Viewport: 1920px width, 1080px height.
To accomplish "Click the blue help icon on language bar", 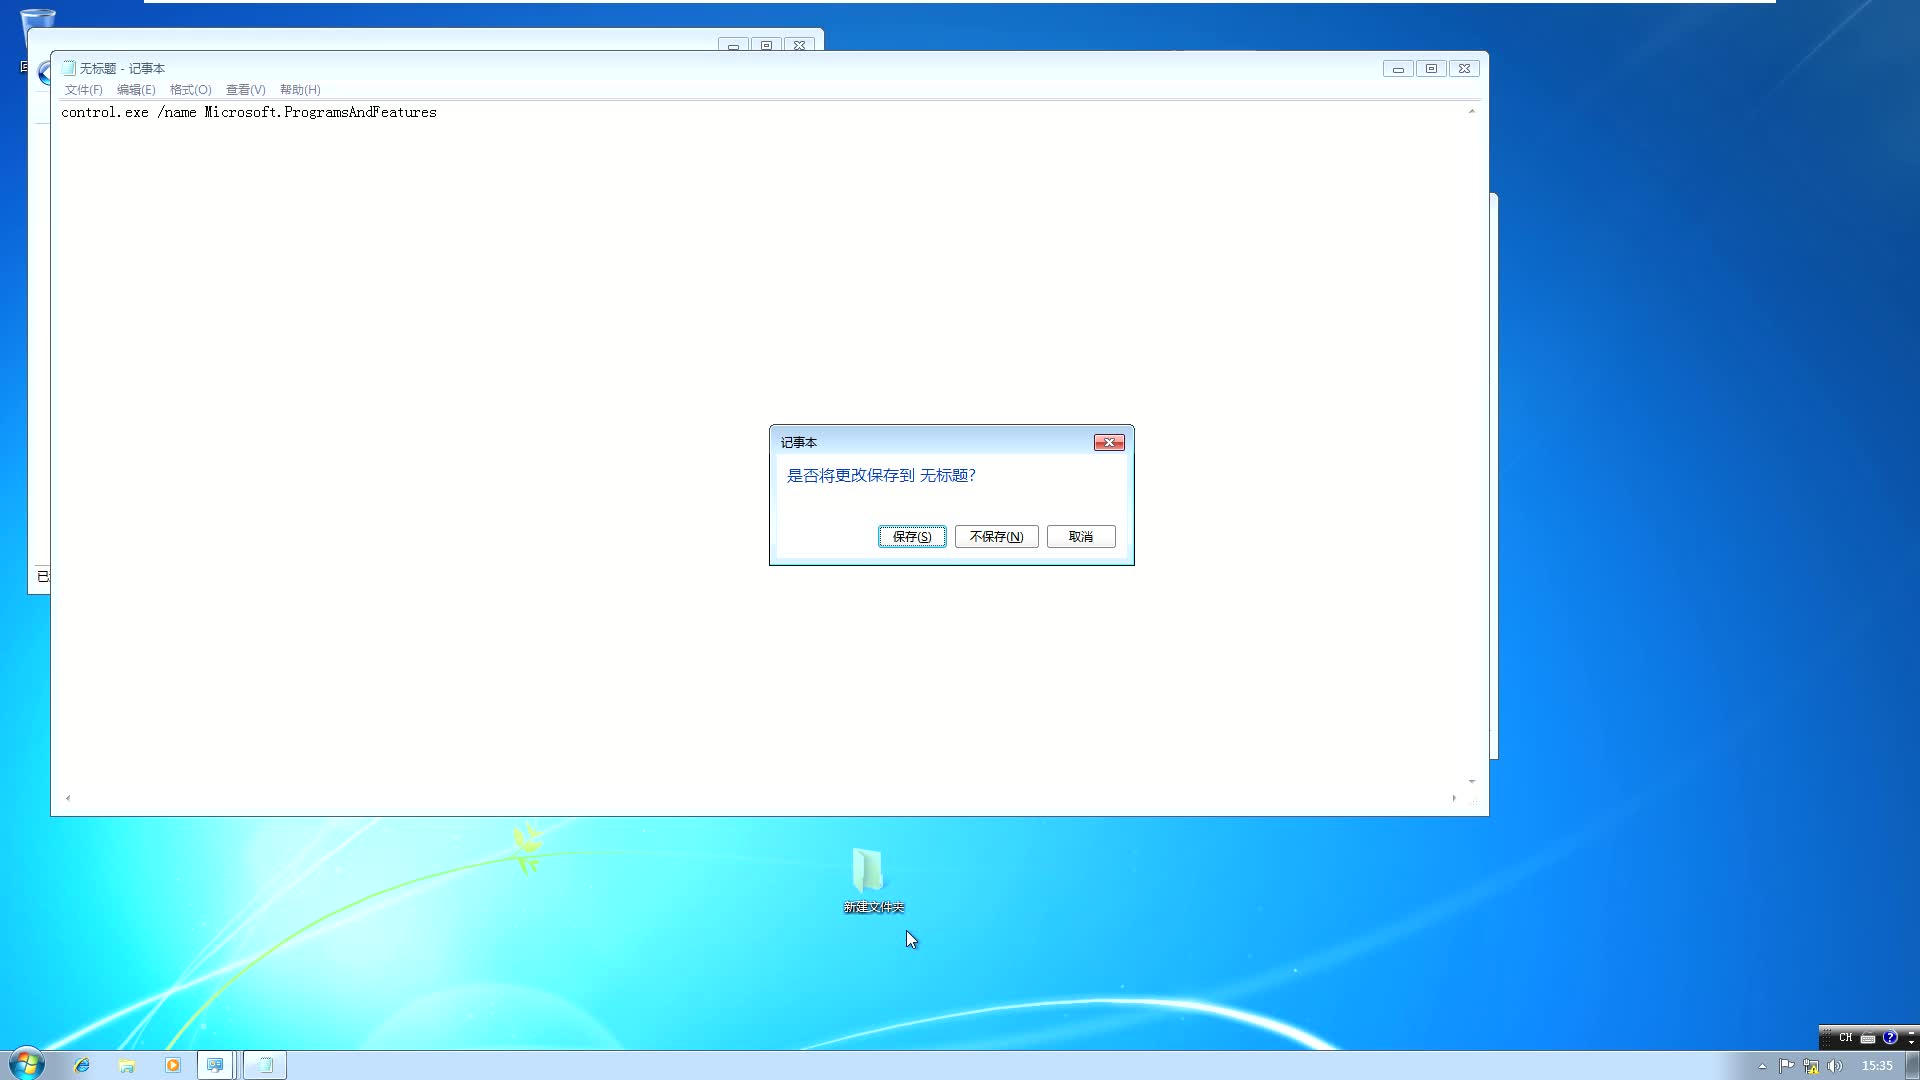I will [x=1890, y=1038].
